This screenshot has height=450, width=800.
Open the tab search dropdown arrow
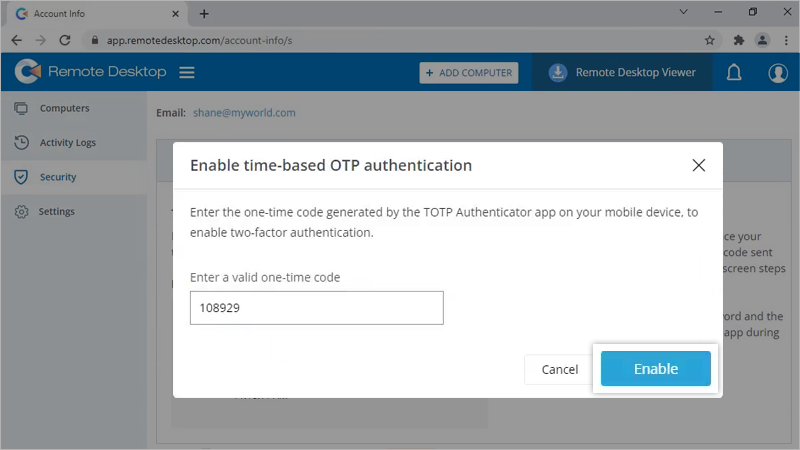coord(684,13)
